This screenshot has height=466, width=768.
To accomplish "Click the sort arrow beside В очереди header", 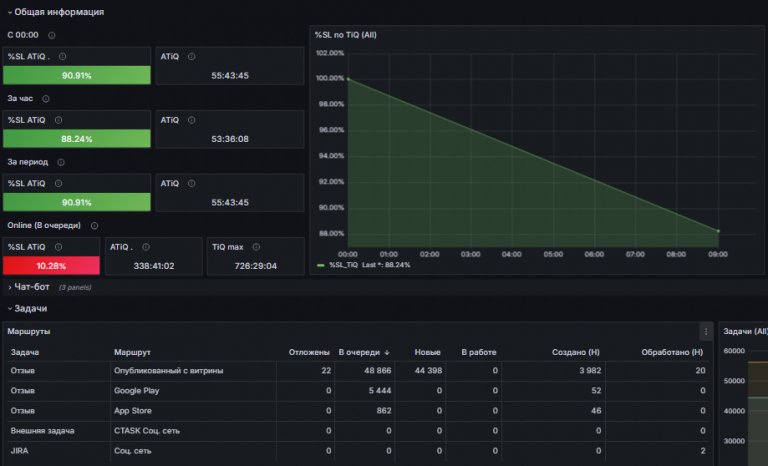I will click(387, 352).
